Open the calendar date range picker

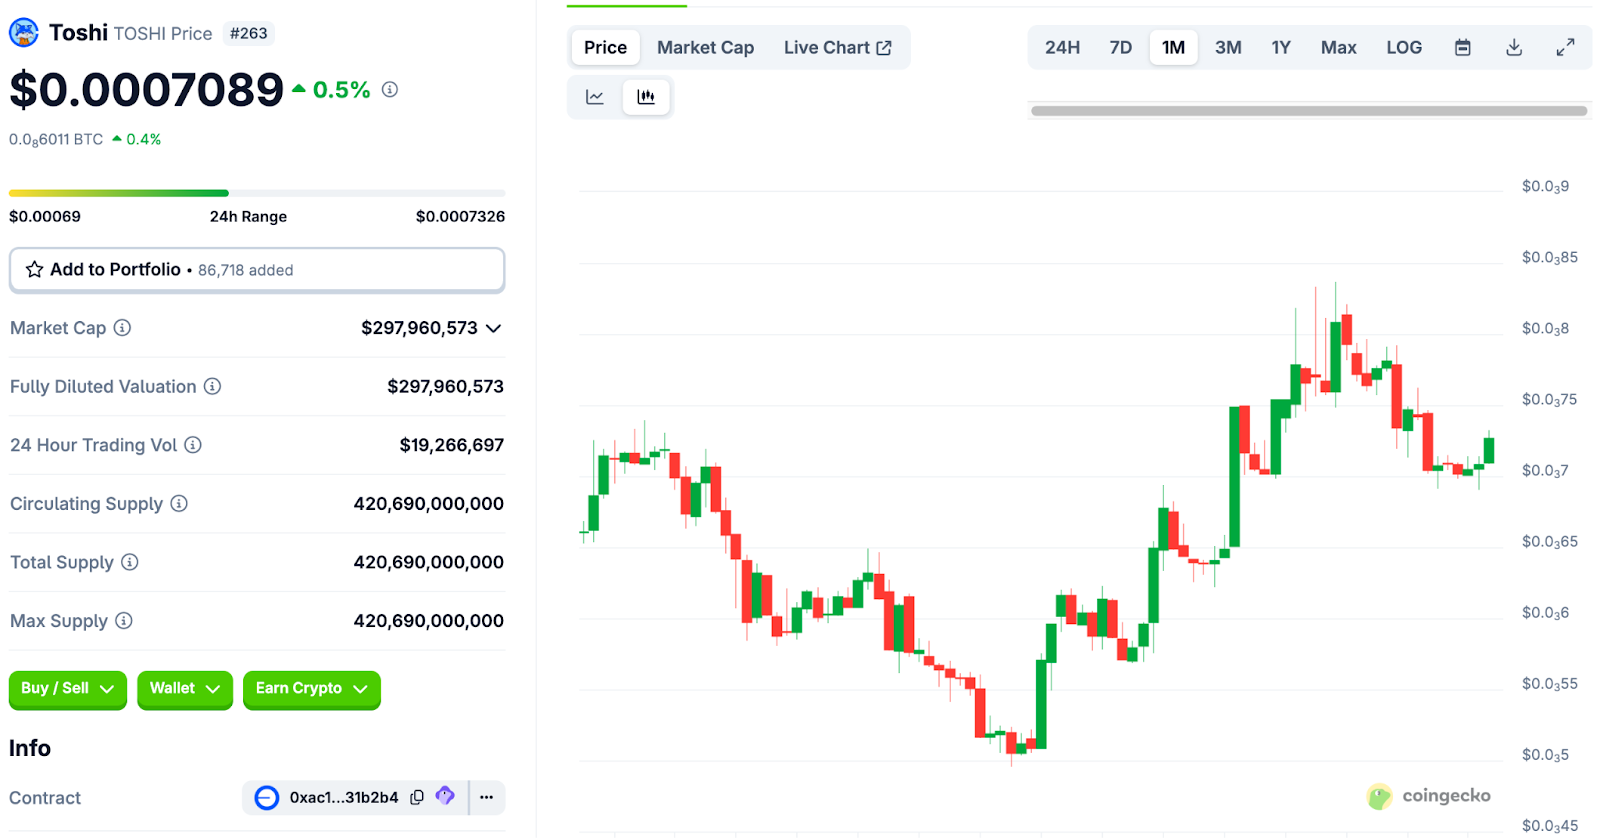pyautogui.click(x=1463, y=47)
